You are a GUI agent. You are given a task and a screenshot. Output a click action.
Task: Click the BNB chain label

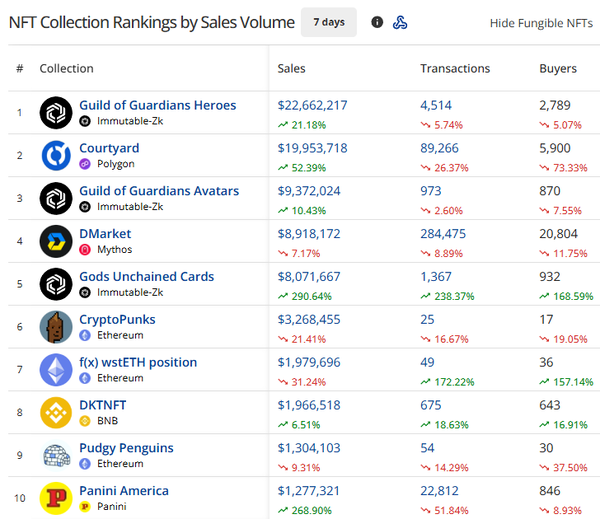tap(107, 421)
